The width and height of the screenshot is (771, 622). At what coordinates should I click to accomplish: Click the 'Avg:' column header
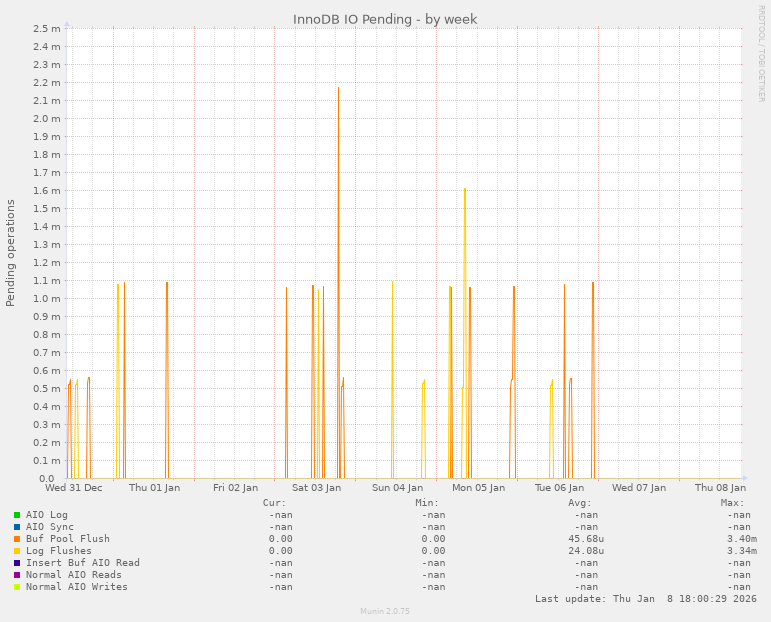[580, 503]
